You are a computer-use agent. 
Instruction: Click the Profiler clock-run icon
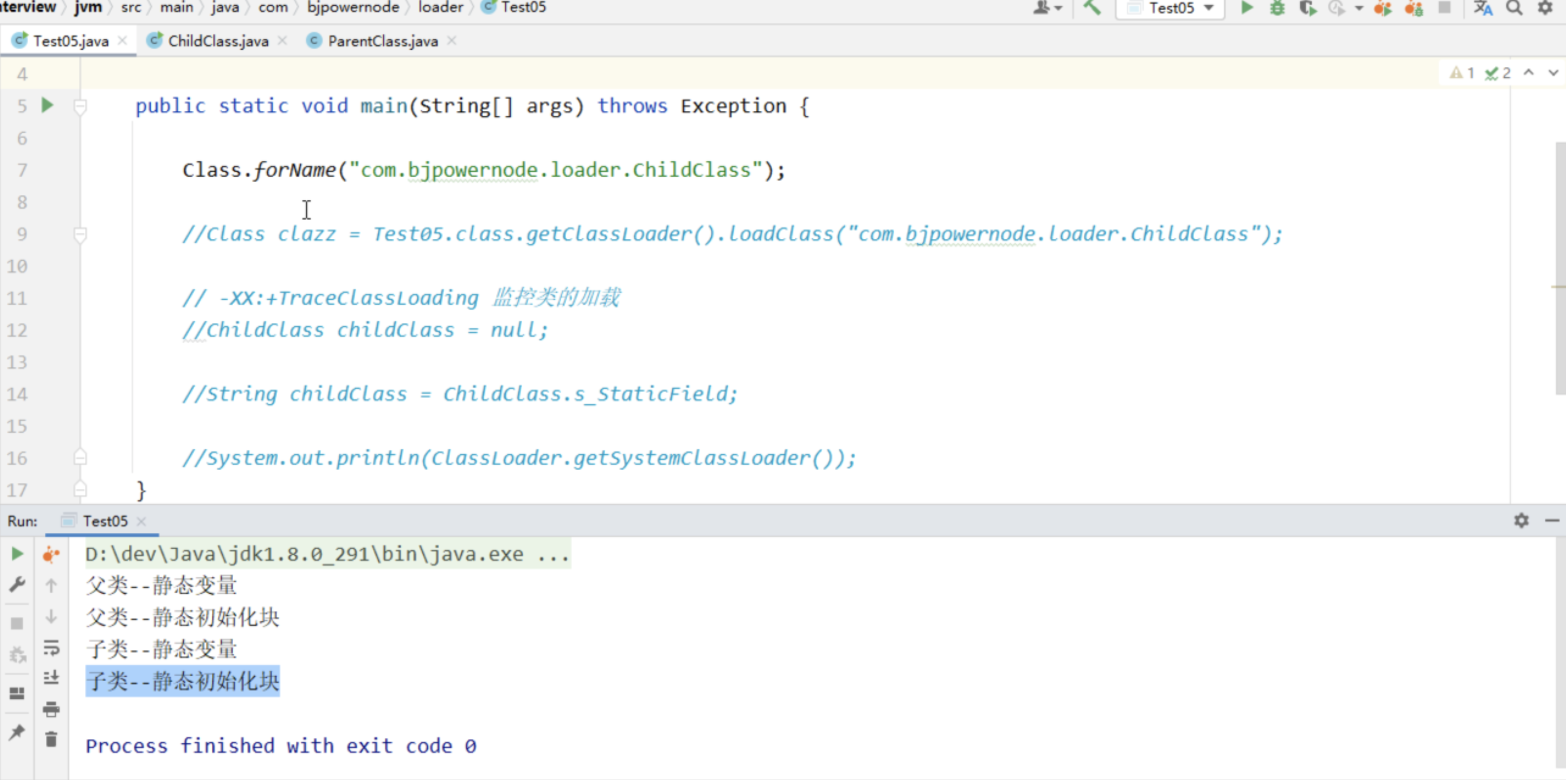click(x=1337, y=8)
